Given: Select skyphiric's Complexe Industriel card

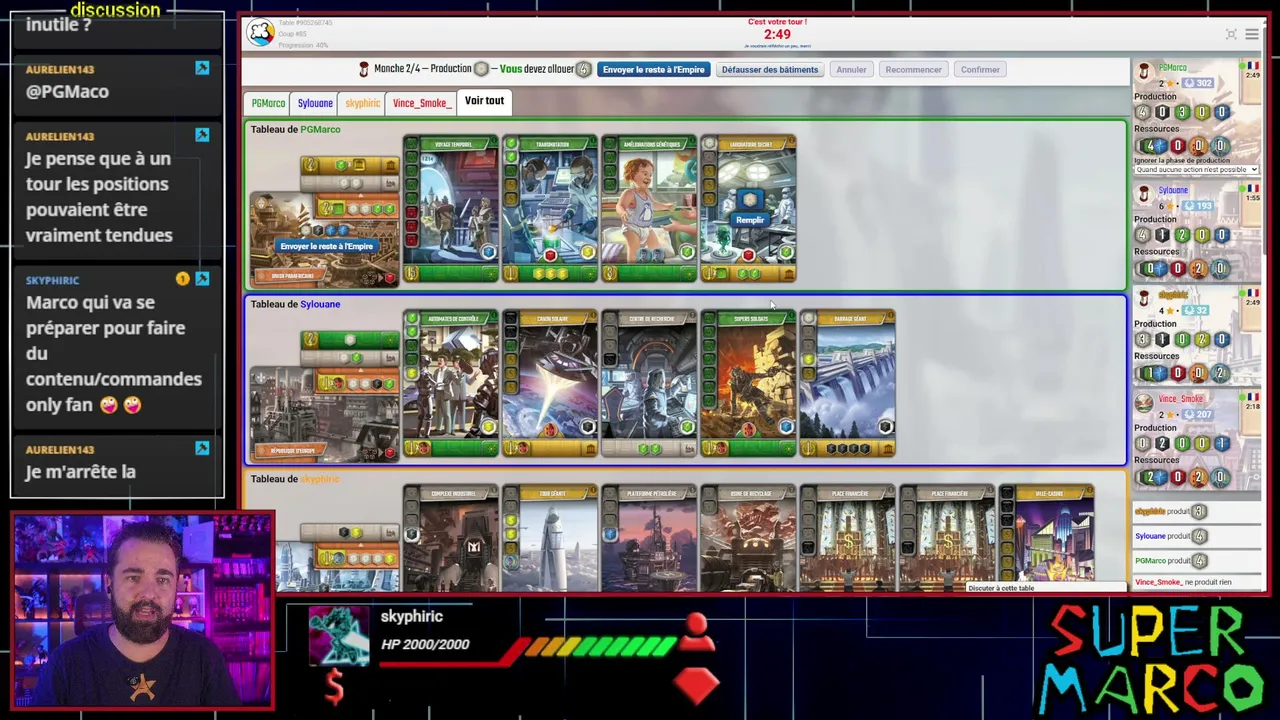Looking at the screenshot, I should (451, 538).
